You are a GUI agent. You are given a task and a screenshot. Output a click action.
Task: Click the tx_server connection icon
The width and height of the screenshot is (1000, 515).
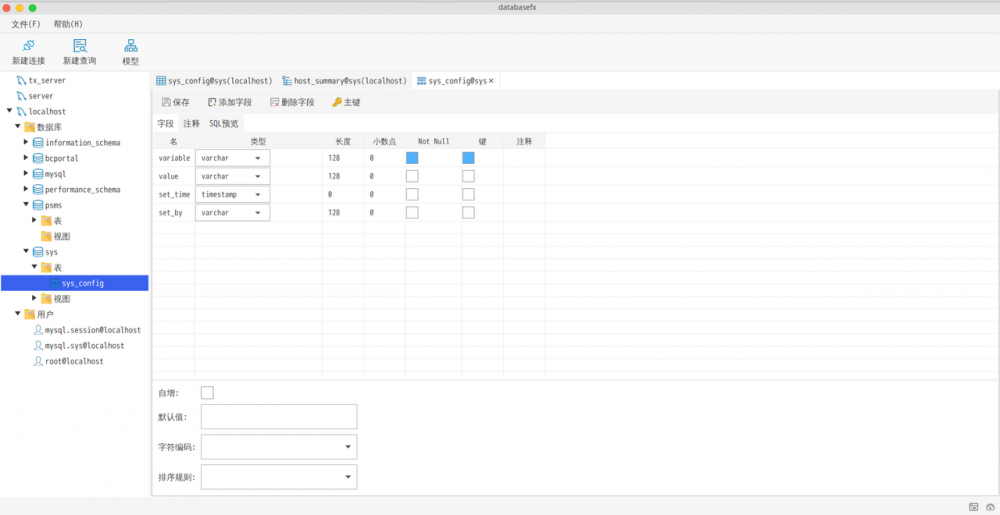[x=22, y=80]
